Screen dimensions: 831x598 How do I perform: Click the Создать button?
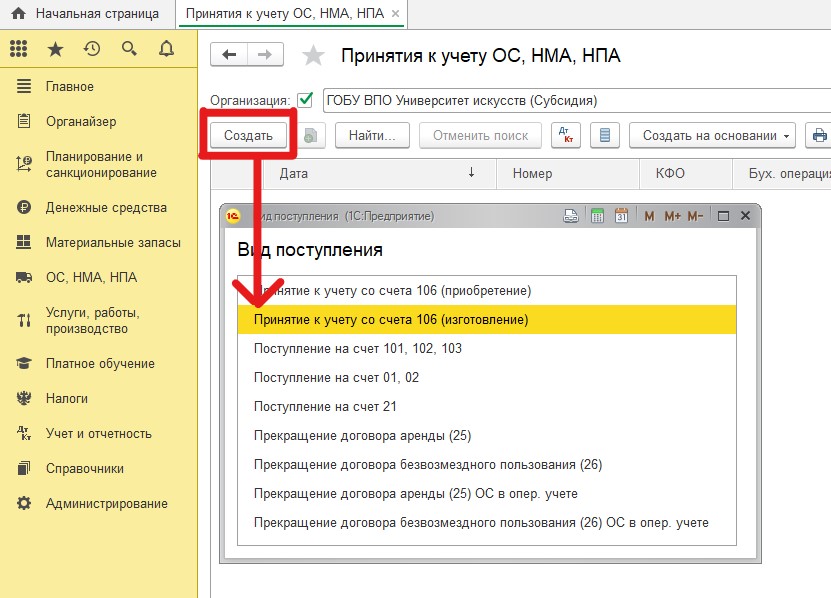pyautogui.click(x=248, y=135)
